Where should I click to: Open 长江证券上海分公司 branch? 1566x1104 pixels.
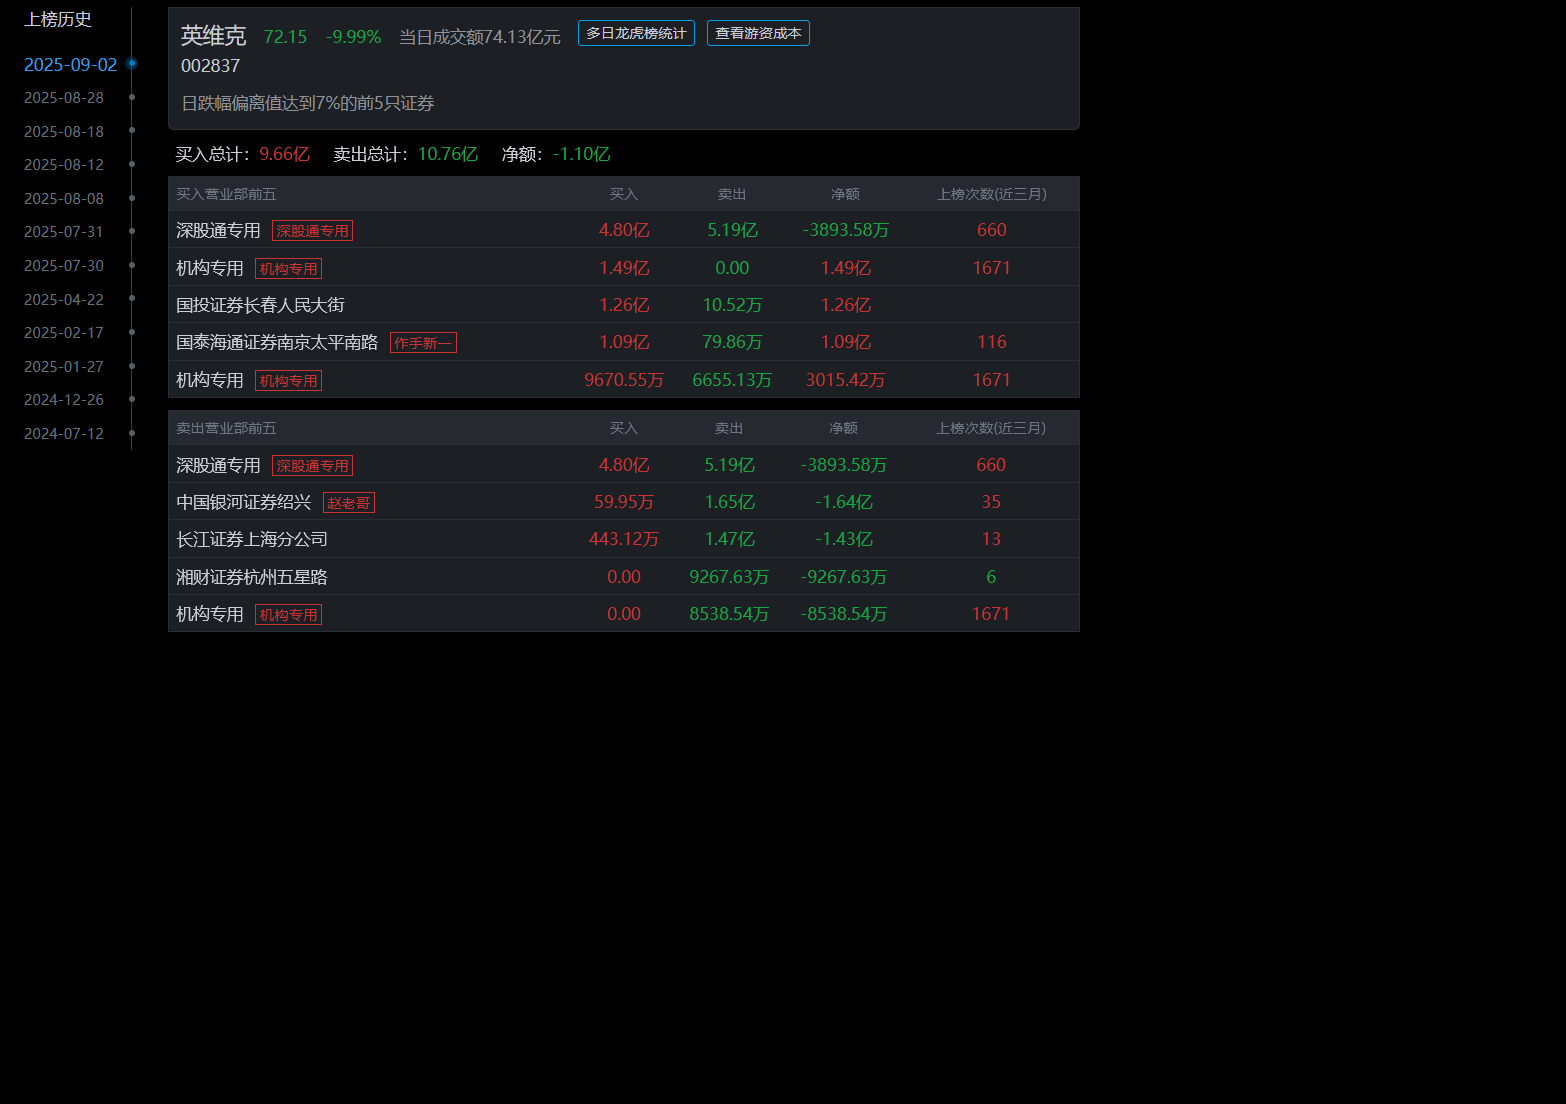click(x=252, y=539)
